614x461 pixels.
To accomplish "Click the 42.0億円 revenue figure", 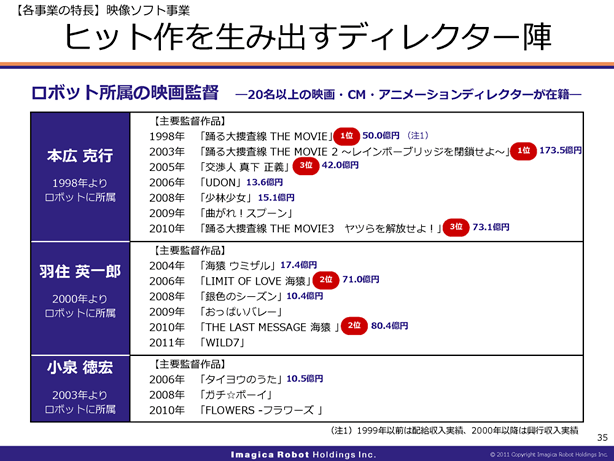I will 340,165.
